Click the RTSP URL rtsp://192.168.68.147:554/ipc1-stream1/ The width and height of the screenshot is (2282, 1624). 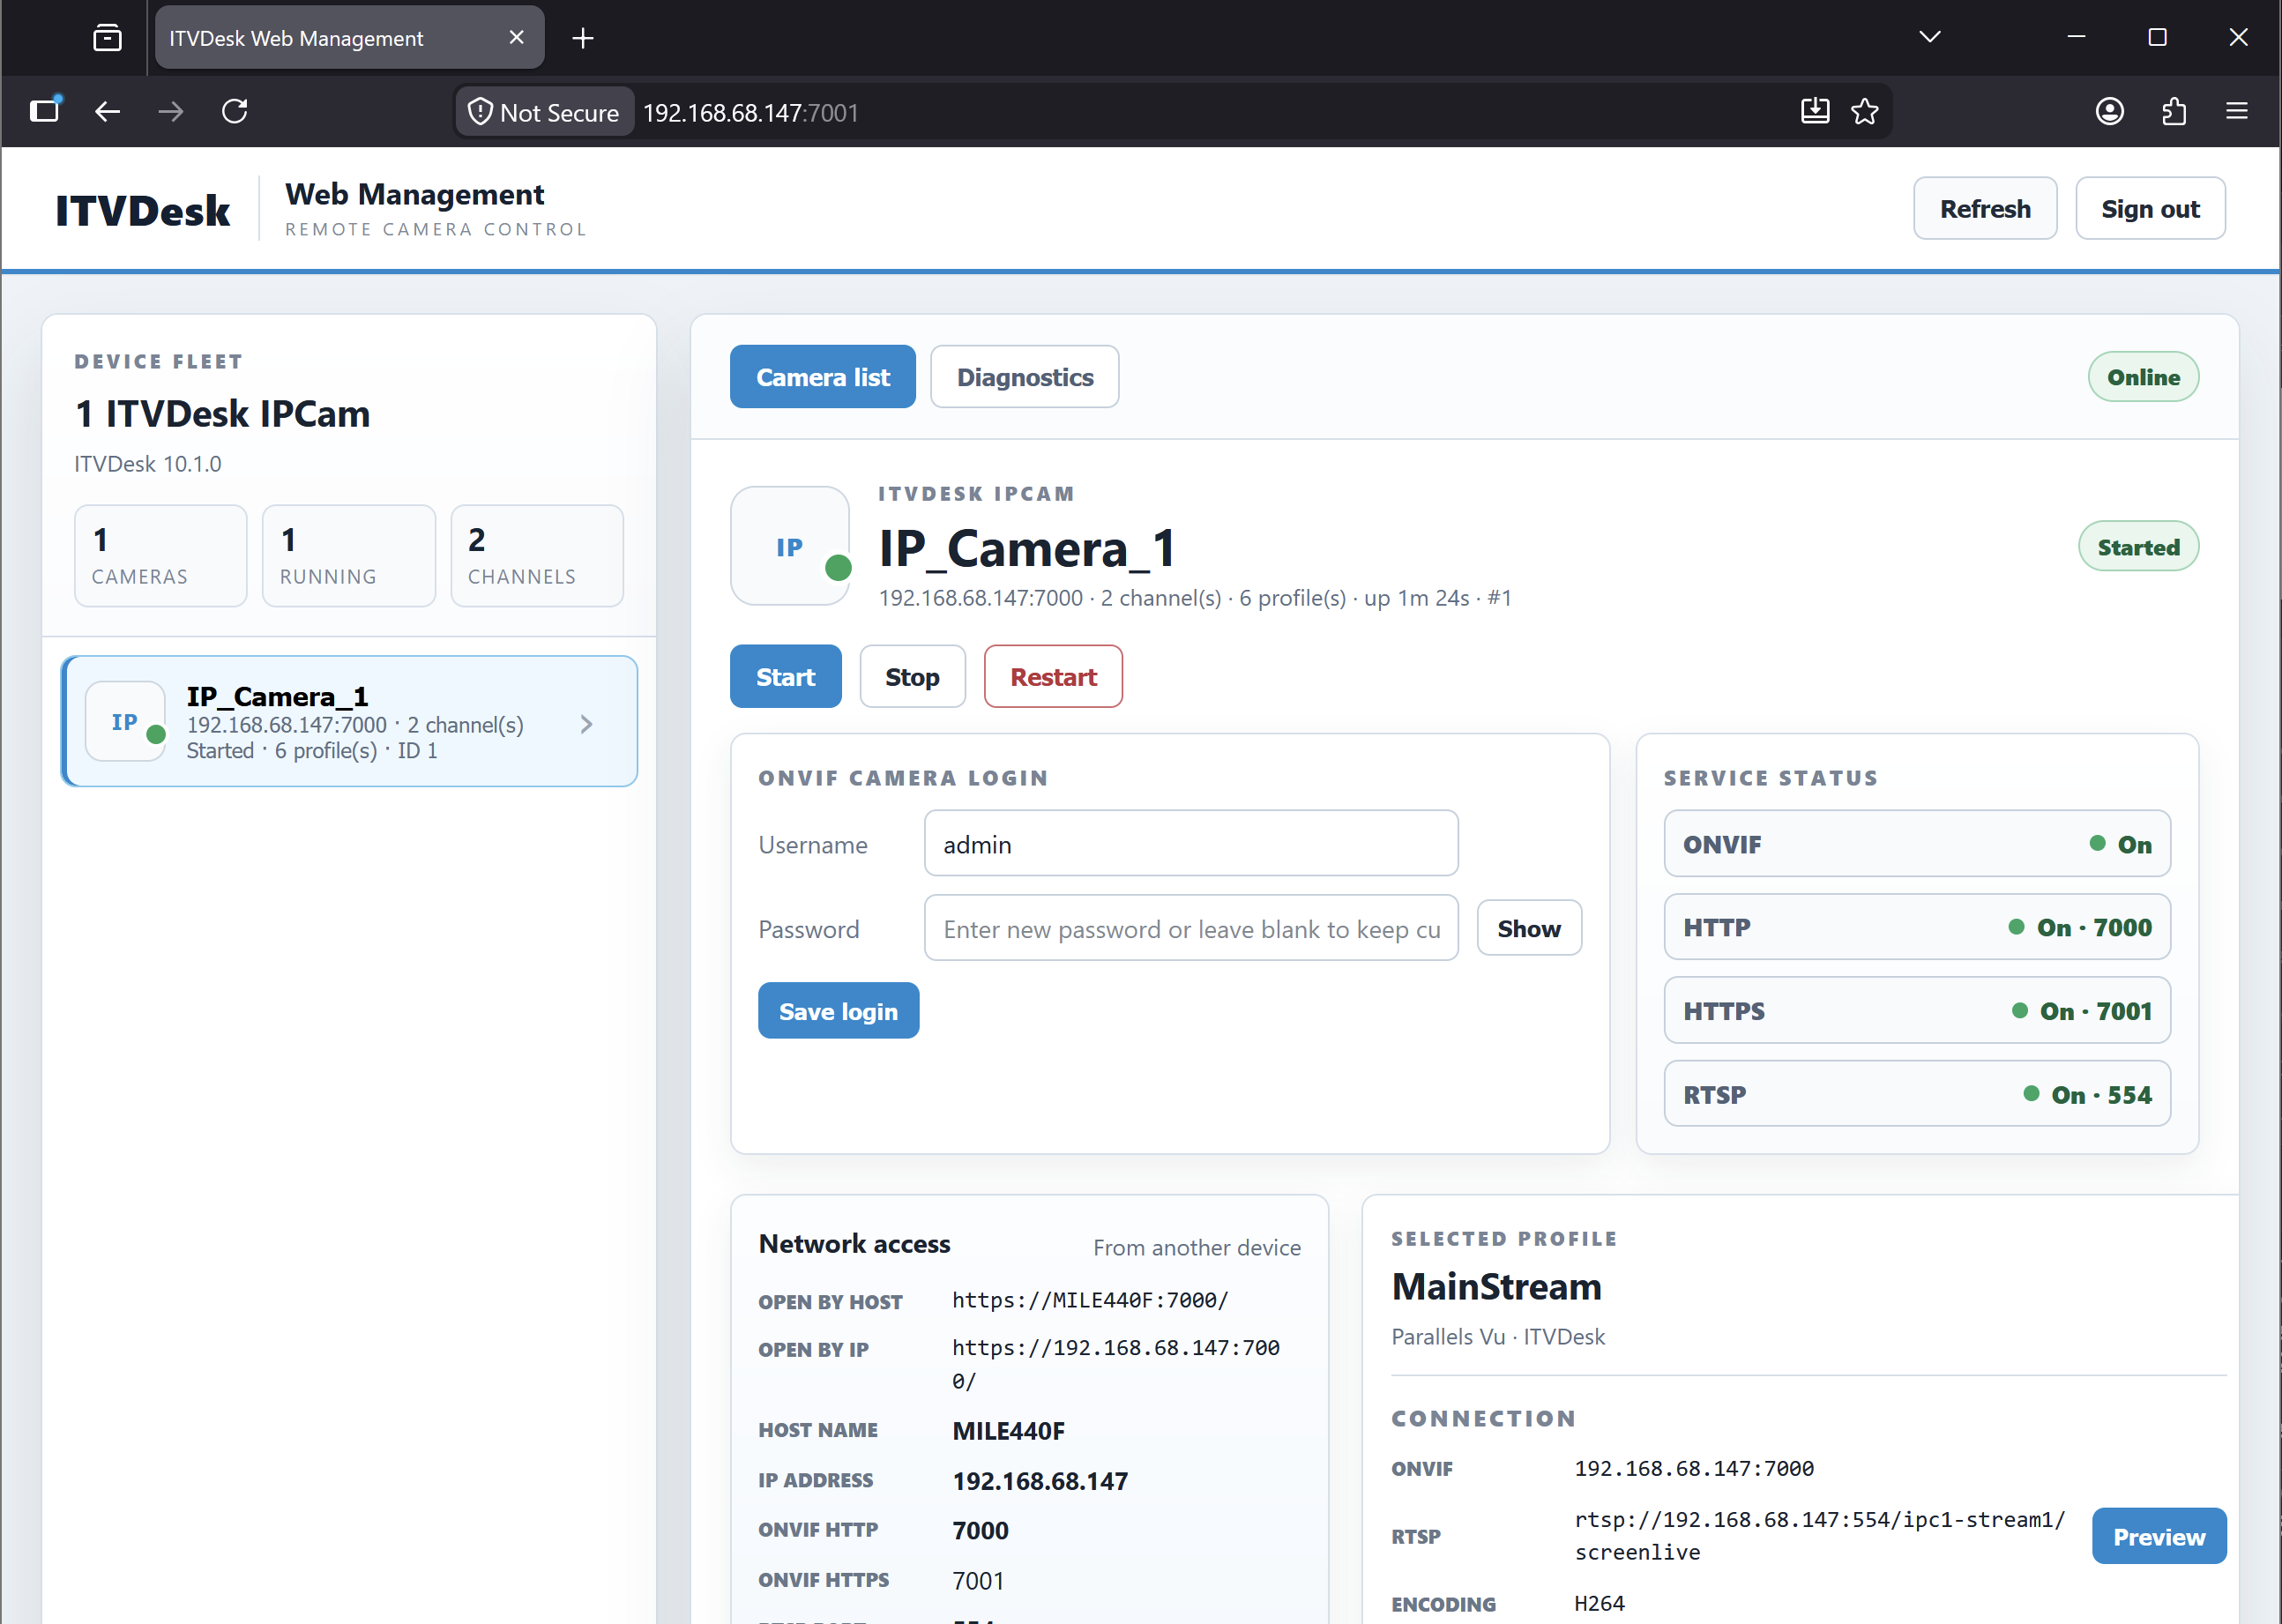[x=1819, y=1536]
